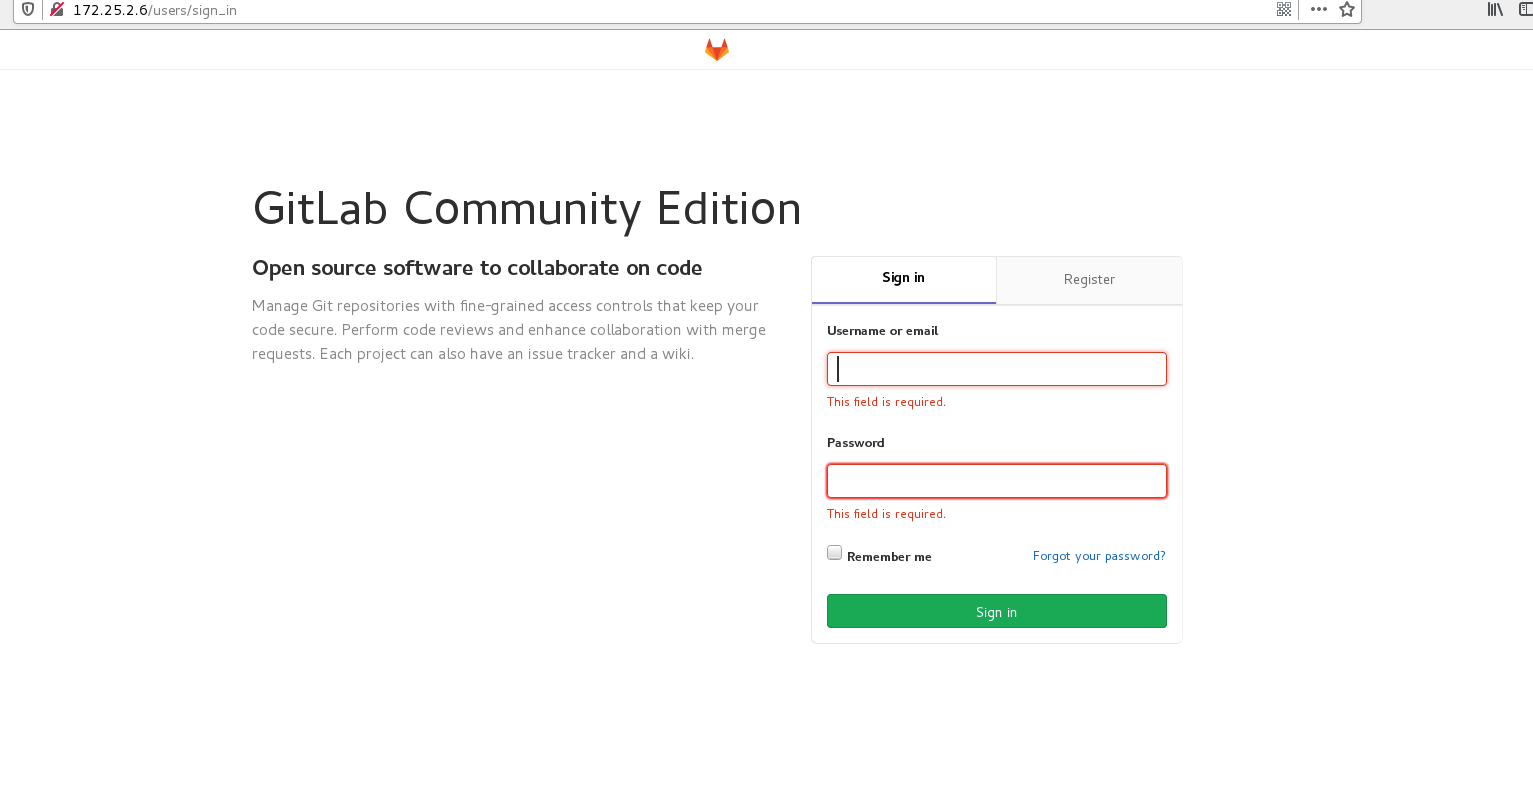This screenshot has height=795, width=1533.
Task: Bookmark this page with the star icon
Action: click(x=1347, y=9)
